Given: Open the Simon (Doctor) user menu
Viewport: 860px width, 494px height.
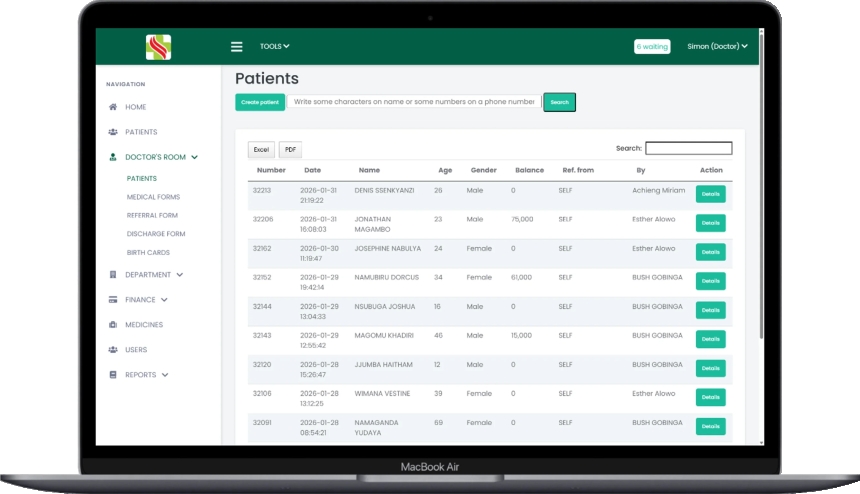Looking at the screenshot, I should pos(717,46).
